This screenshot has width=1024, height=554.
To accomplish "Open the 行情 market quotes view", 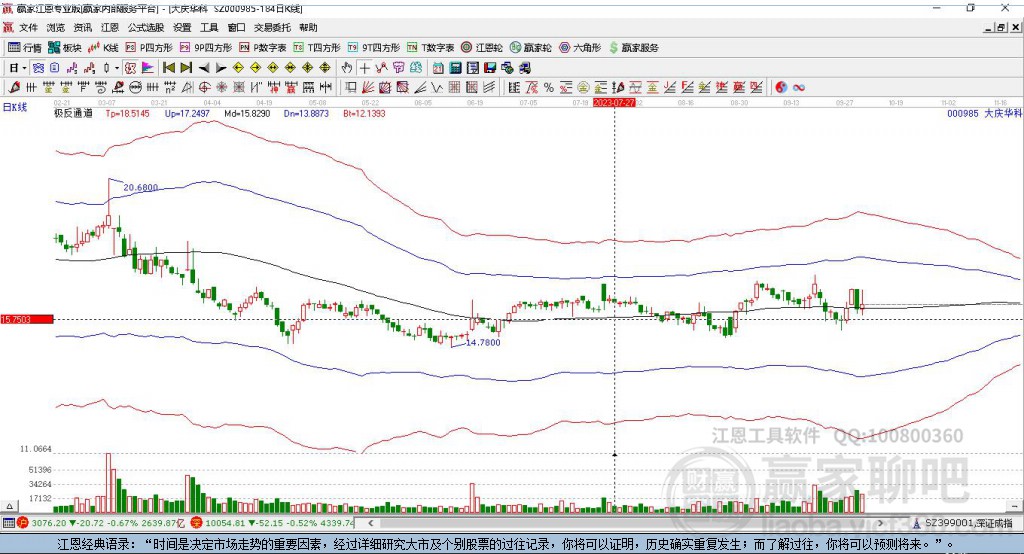I will tap(25, 48).
